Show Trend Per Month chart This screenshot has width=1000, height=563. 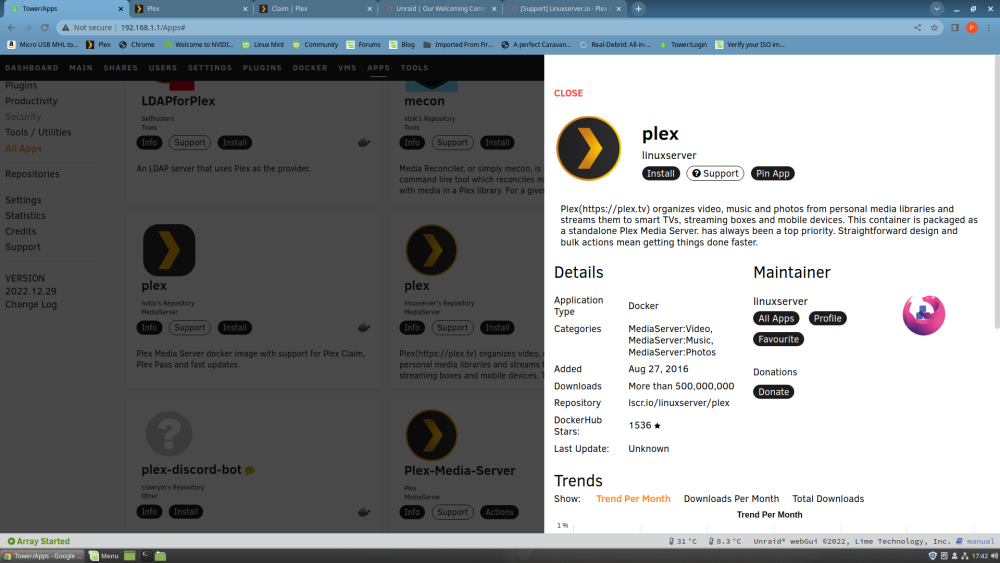633,499
